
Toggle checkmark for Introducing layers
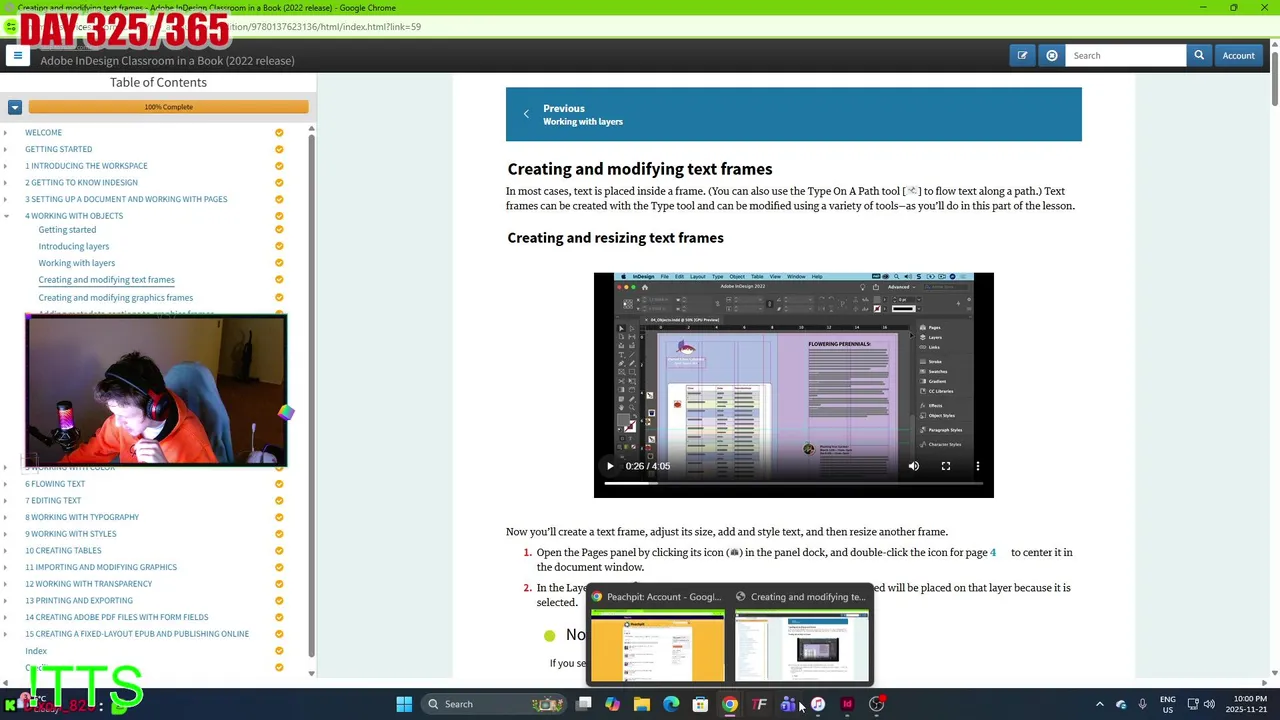click(x=279, y=246)
